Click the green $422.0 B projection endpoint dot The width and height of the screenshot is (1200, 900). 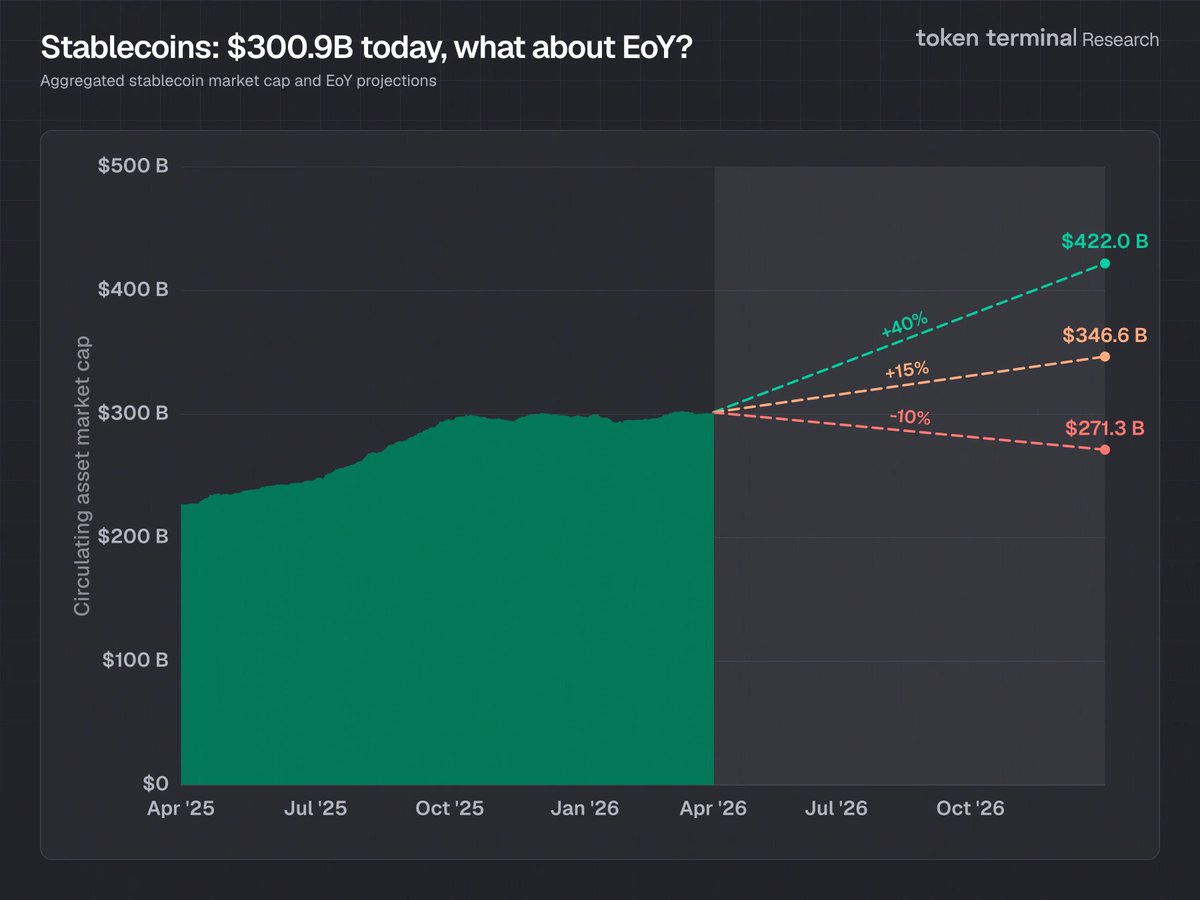pos(1105,264)
